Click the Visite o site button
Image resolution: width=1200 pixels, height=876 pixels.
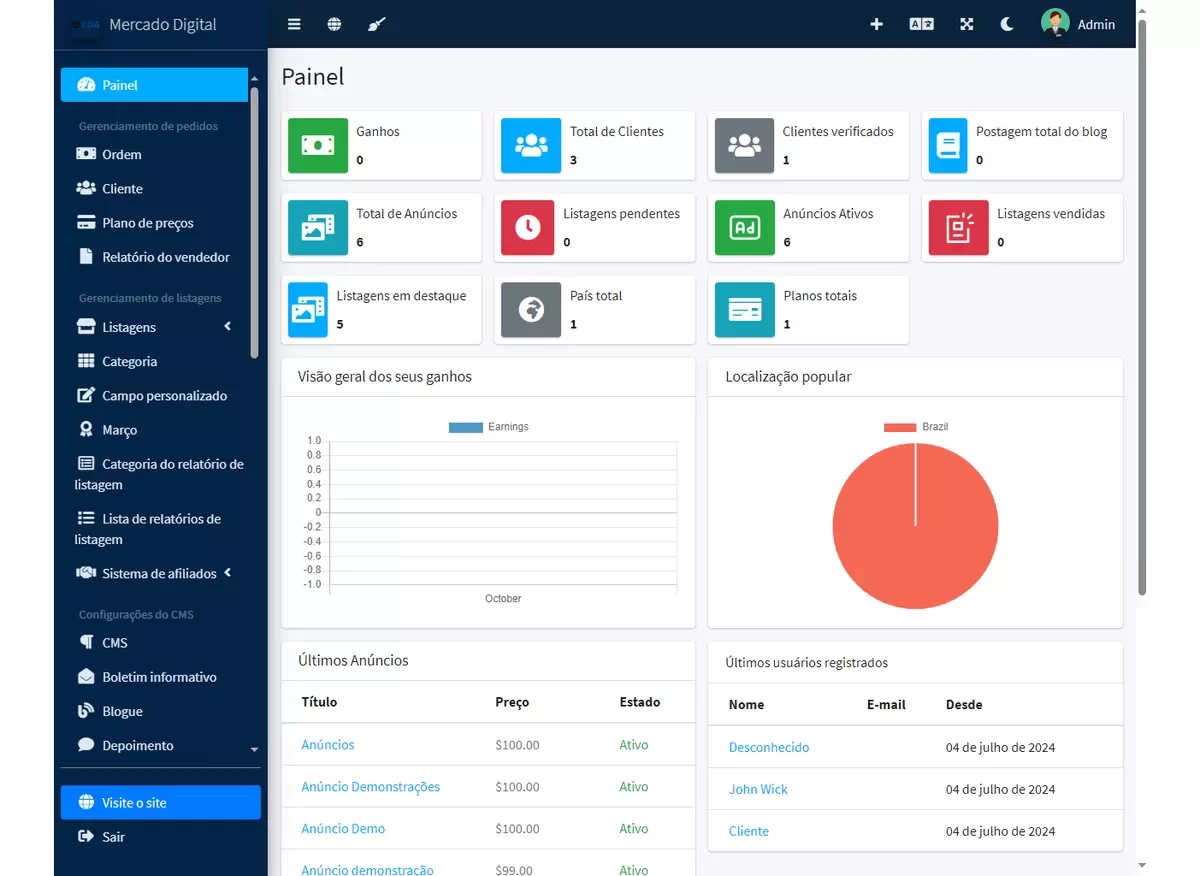click(160, 802)
